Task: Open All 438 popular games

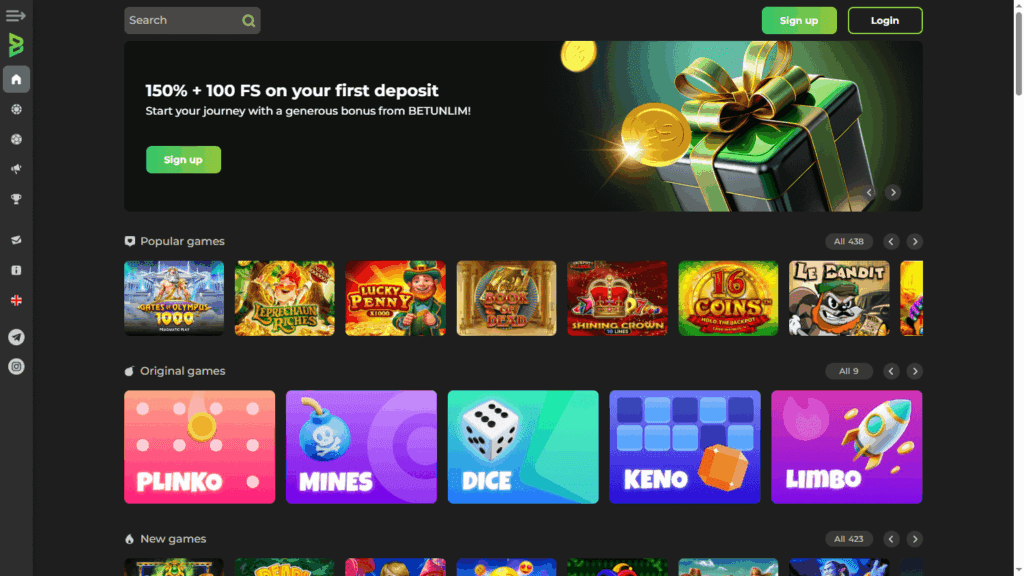Action: click(x=848, y=242)
